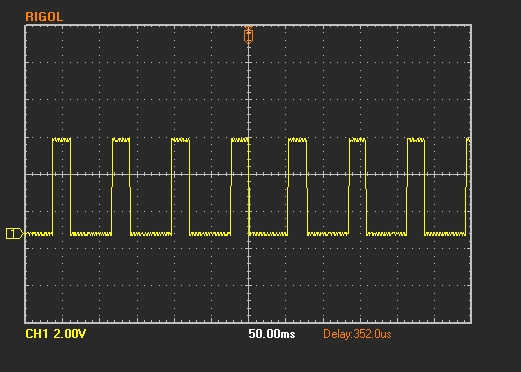Select the CH1 2.00V scale readout
The image size is (521, 372).
[56, 334]
